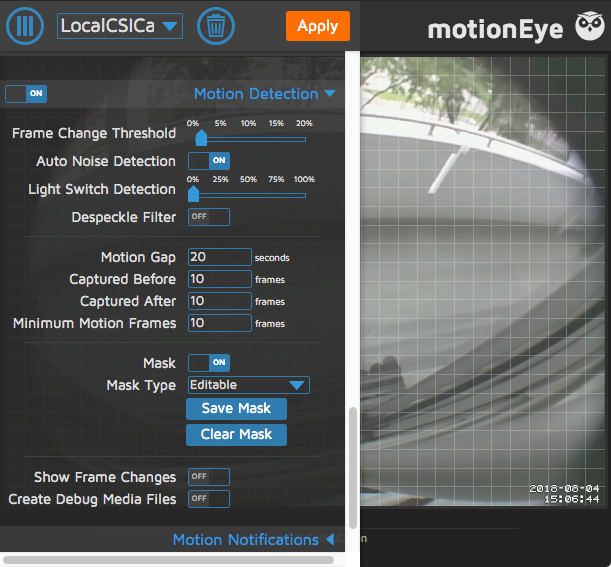The image size is (611, 567).
Task: Turn off the Mask switch
Action: (x=209, y=363)
